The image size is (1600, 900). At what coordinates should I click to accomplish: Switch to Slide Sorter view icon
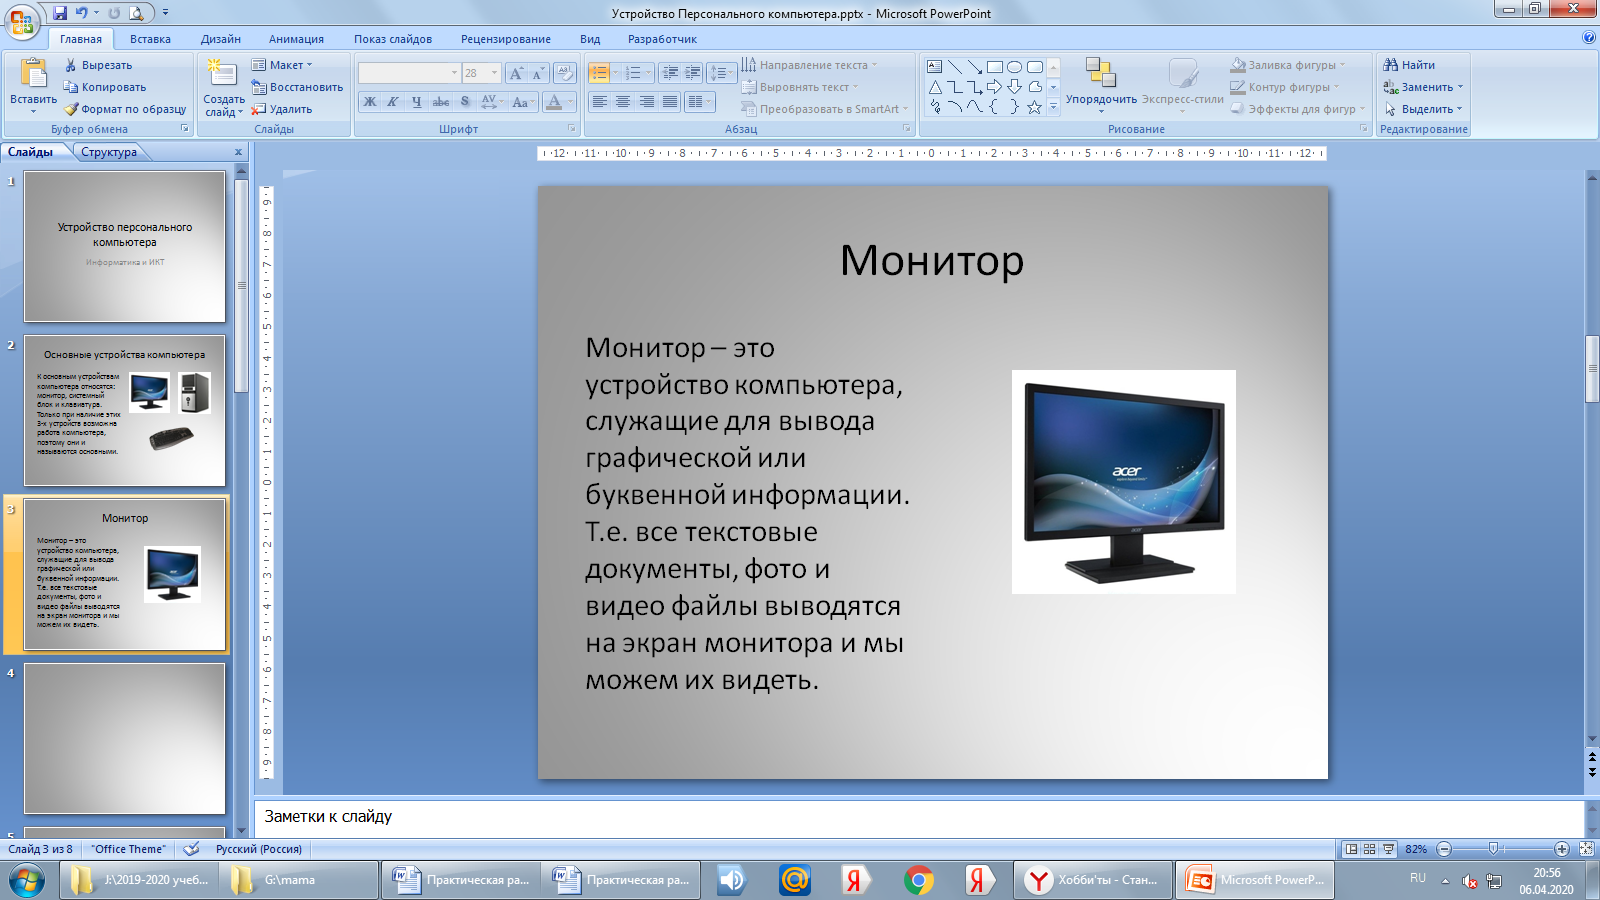click(1370, 849)
